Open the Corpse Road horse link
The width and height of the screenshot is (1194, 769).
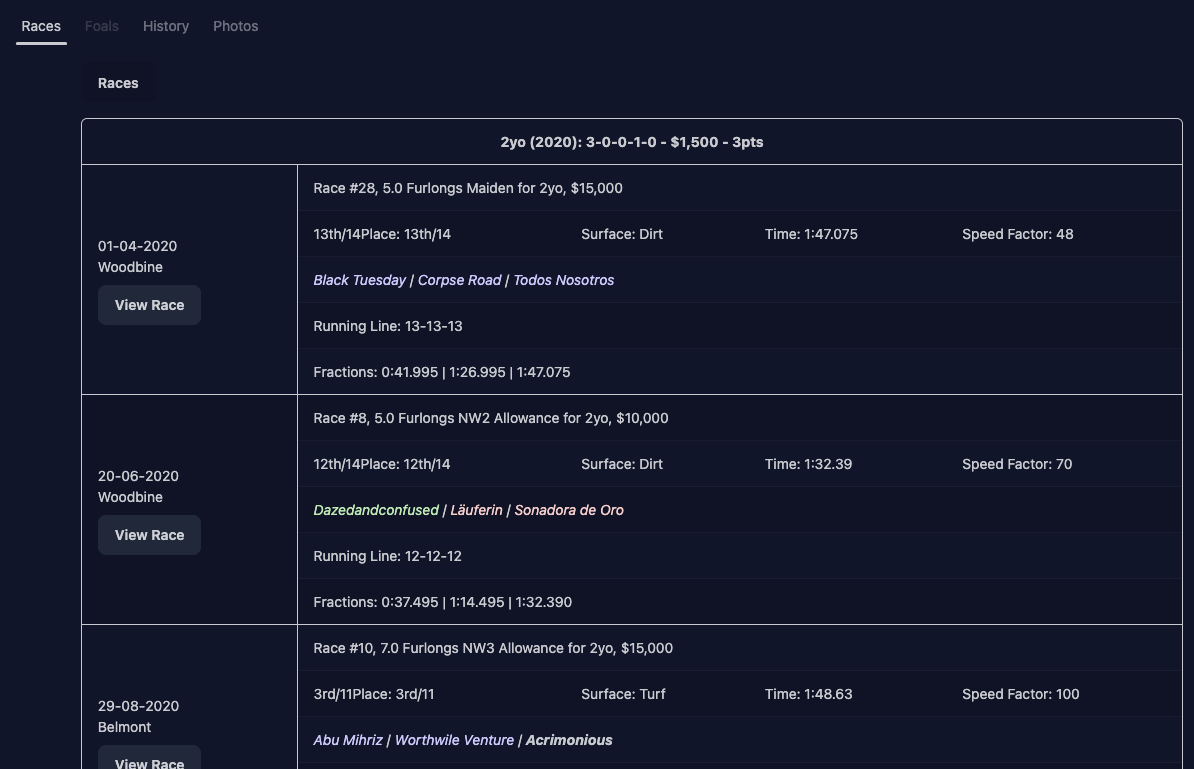pos(459,280)
